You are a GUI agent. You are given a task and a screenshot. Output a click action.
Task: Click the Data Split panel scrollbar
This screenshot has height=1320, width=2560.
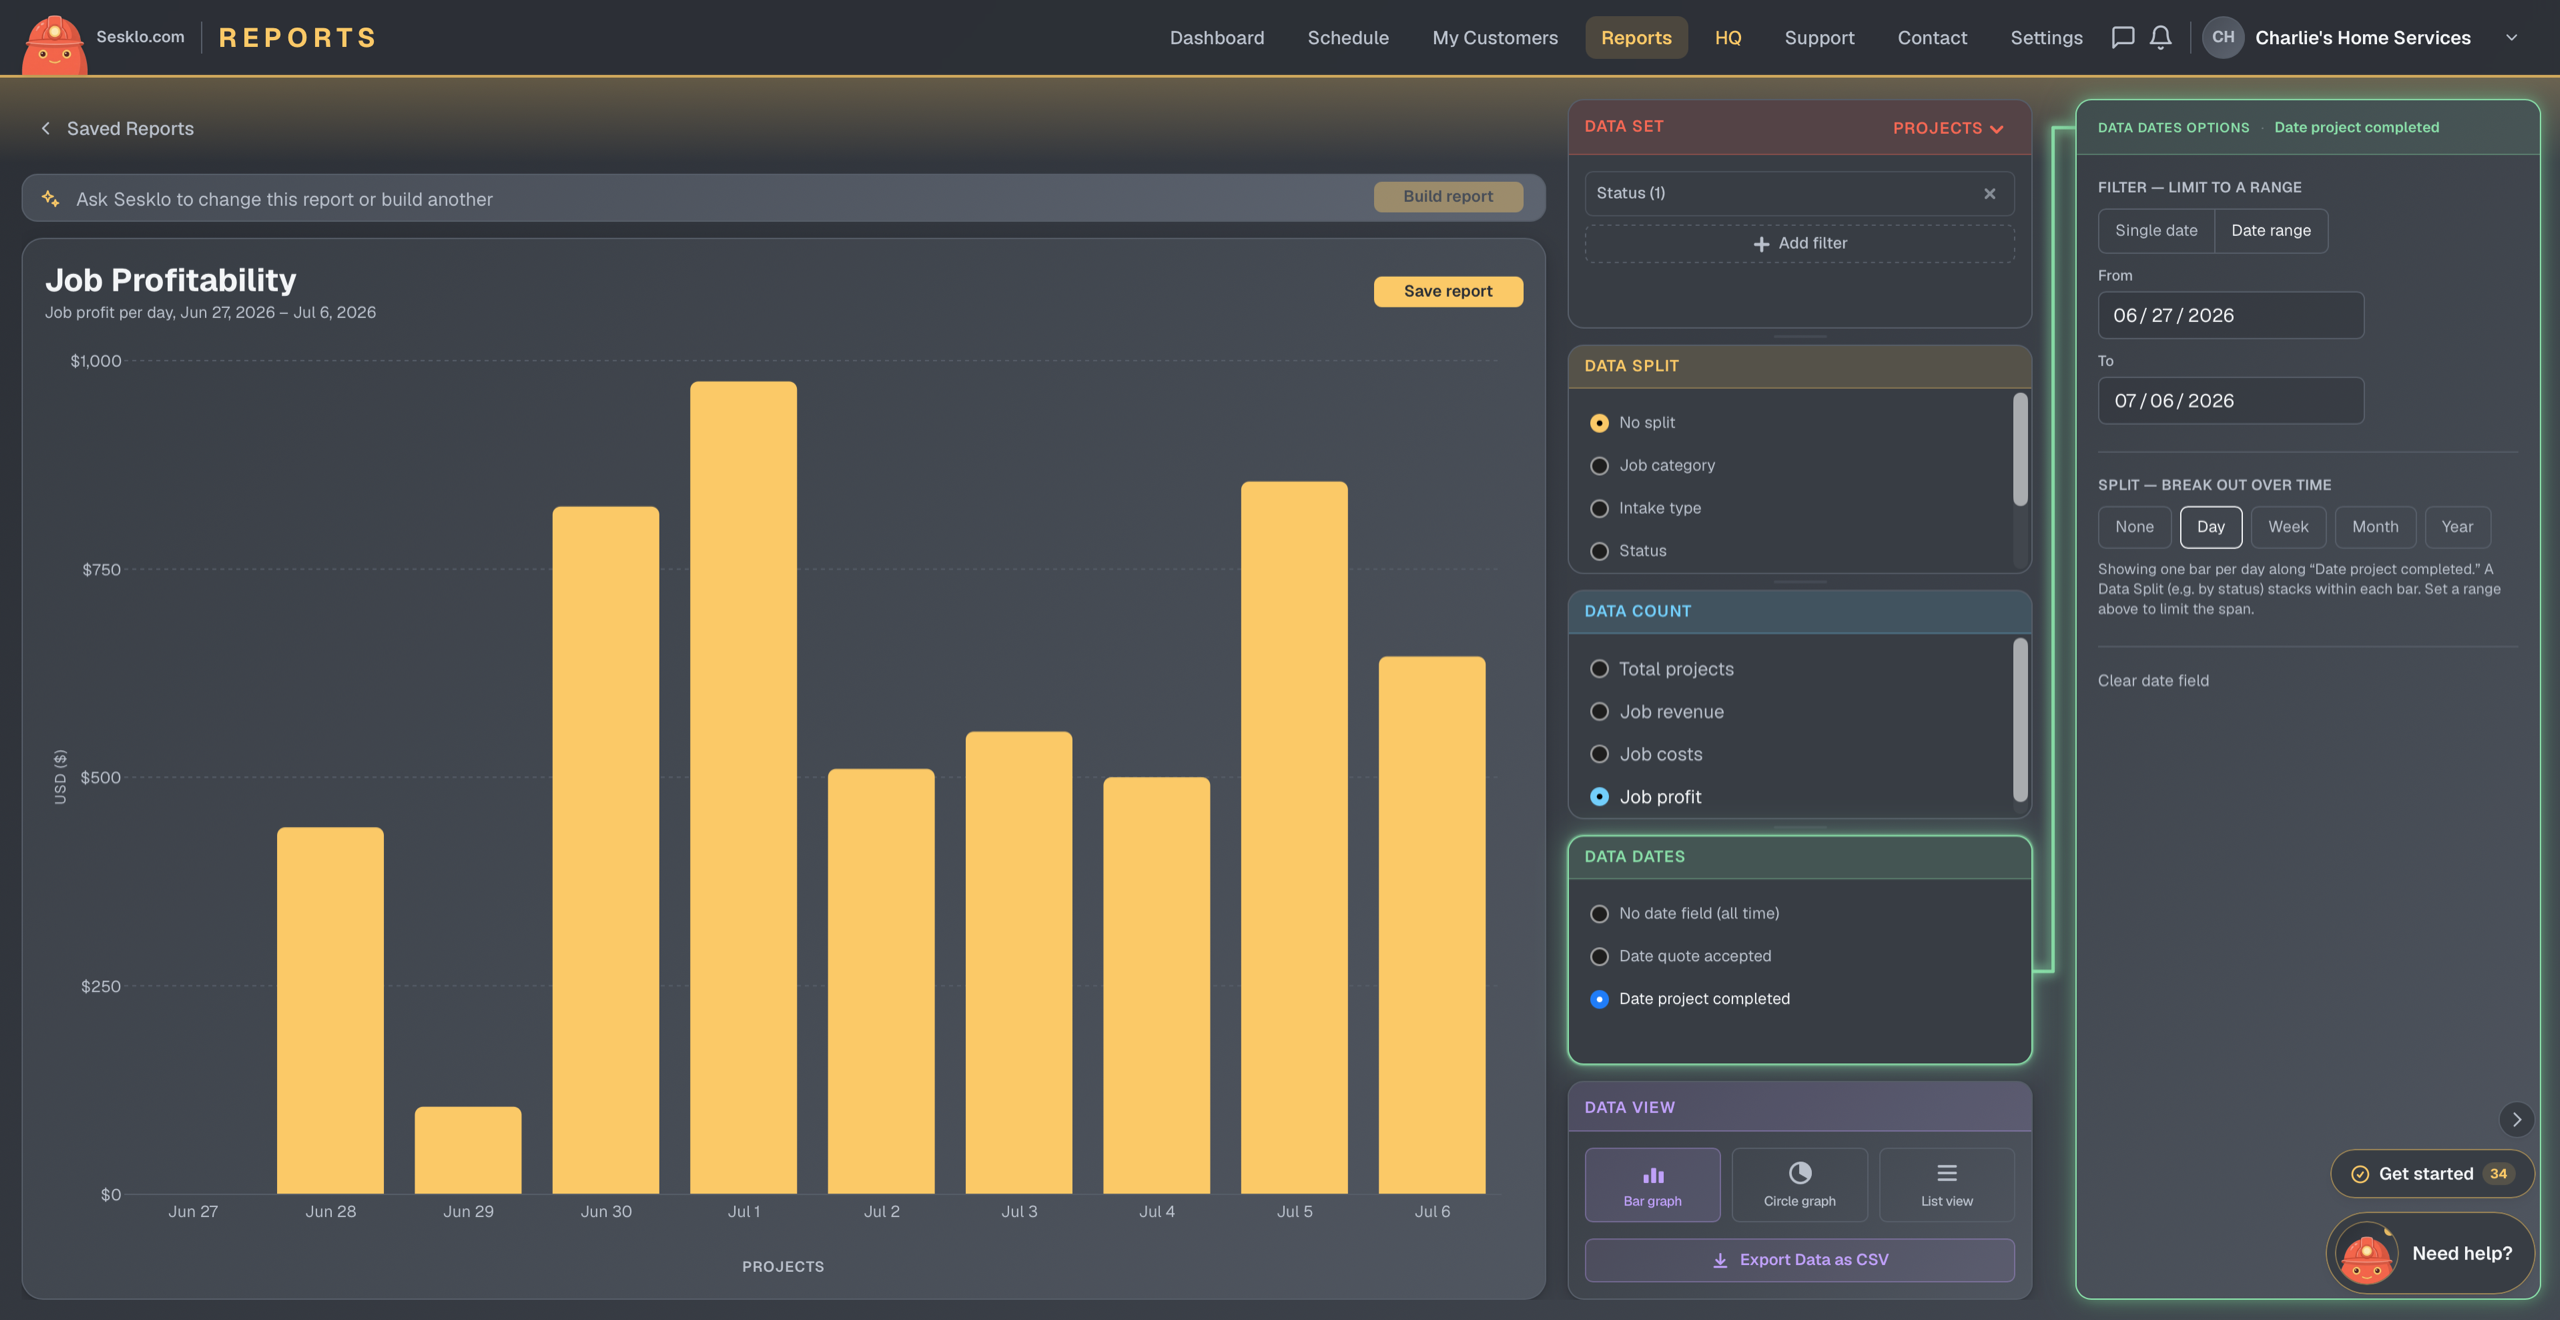point(2020,450)
